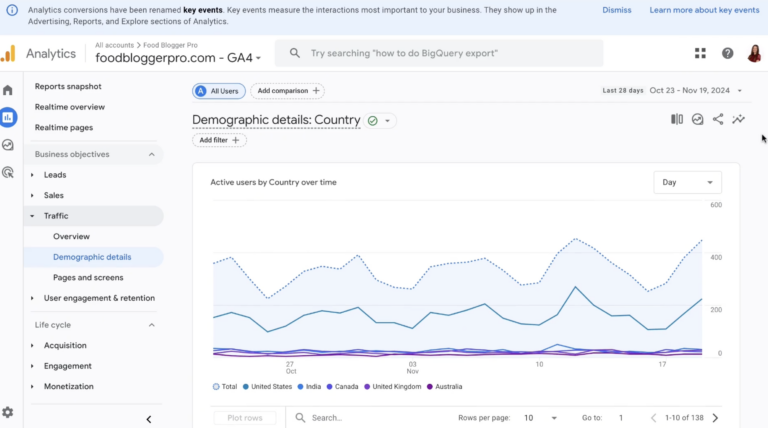Open Learn more about key events
The height and width of the screenshot is (428, 768).
tap(704, 10)
